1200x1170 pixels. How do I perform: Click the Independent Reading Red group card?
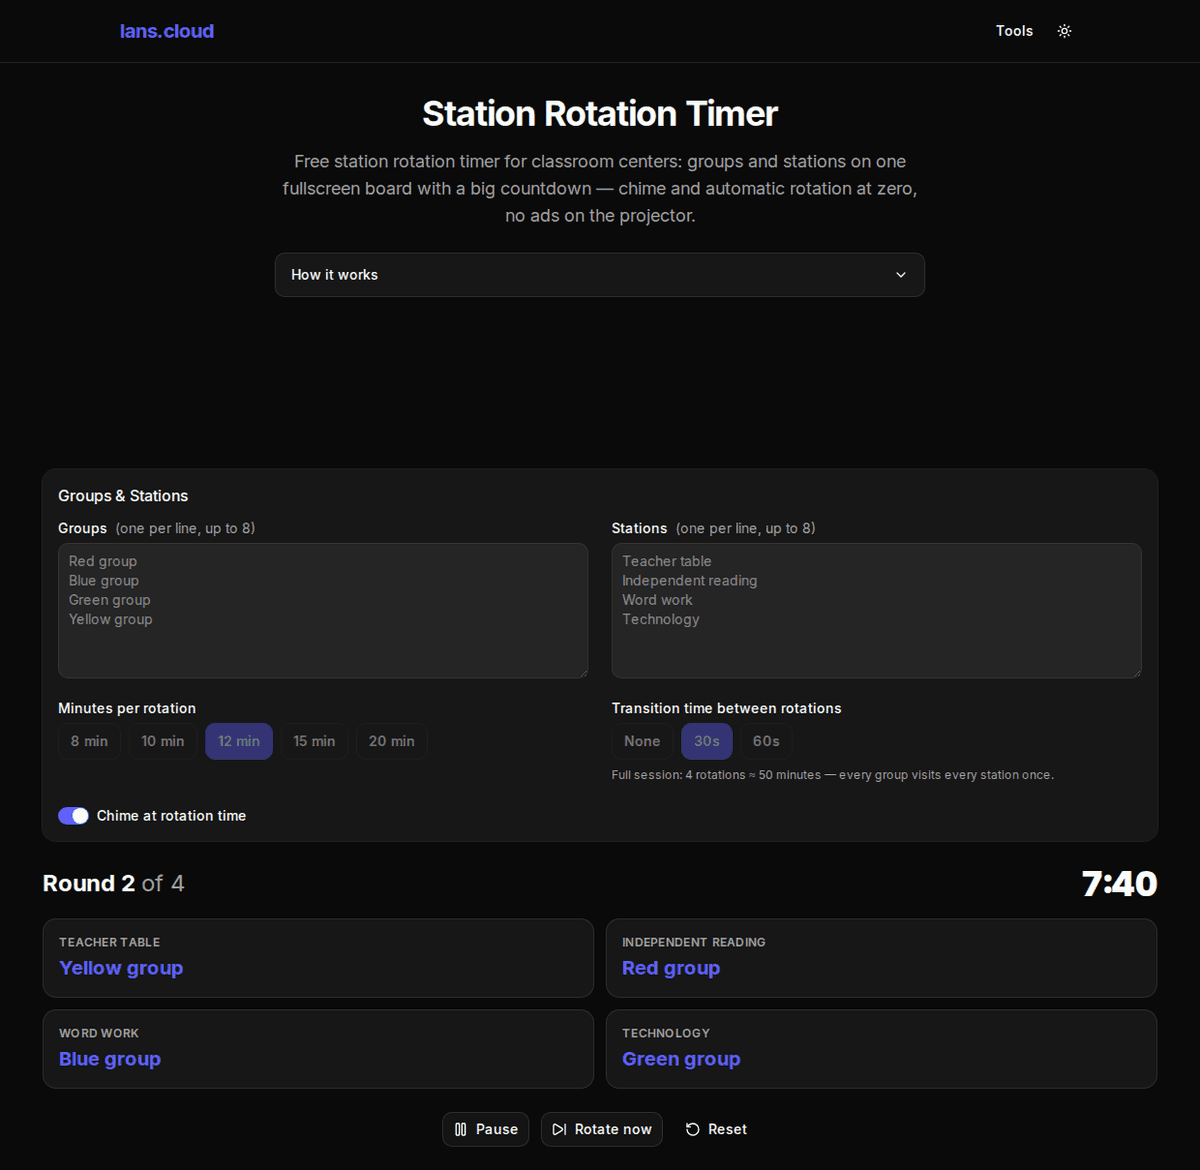pyautogui.click(x=881, y=958)
